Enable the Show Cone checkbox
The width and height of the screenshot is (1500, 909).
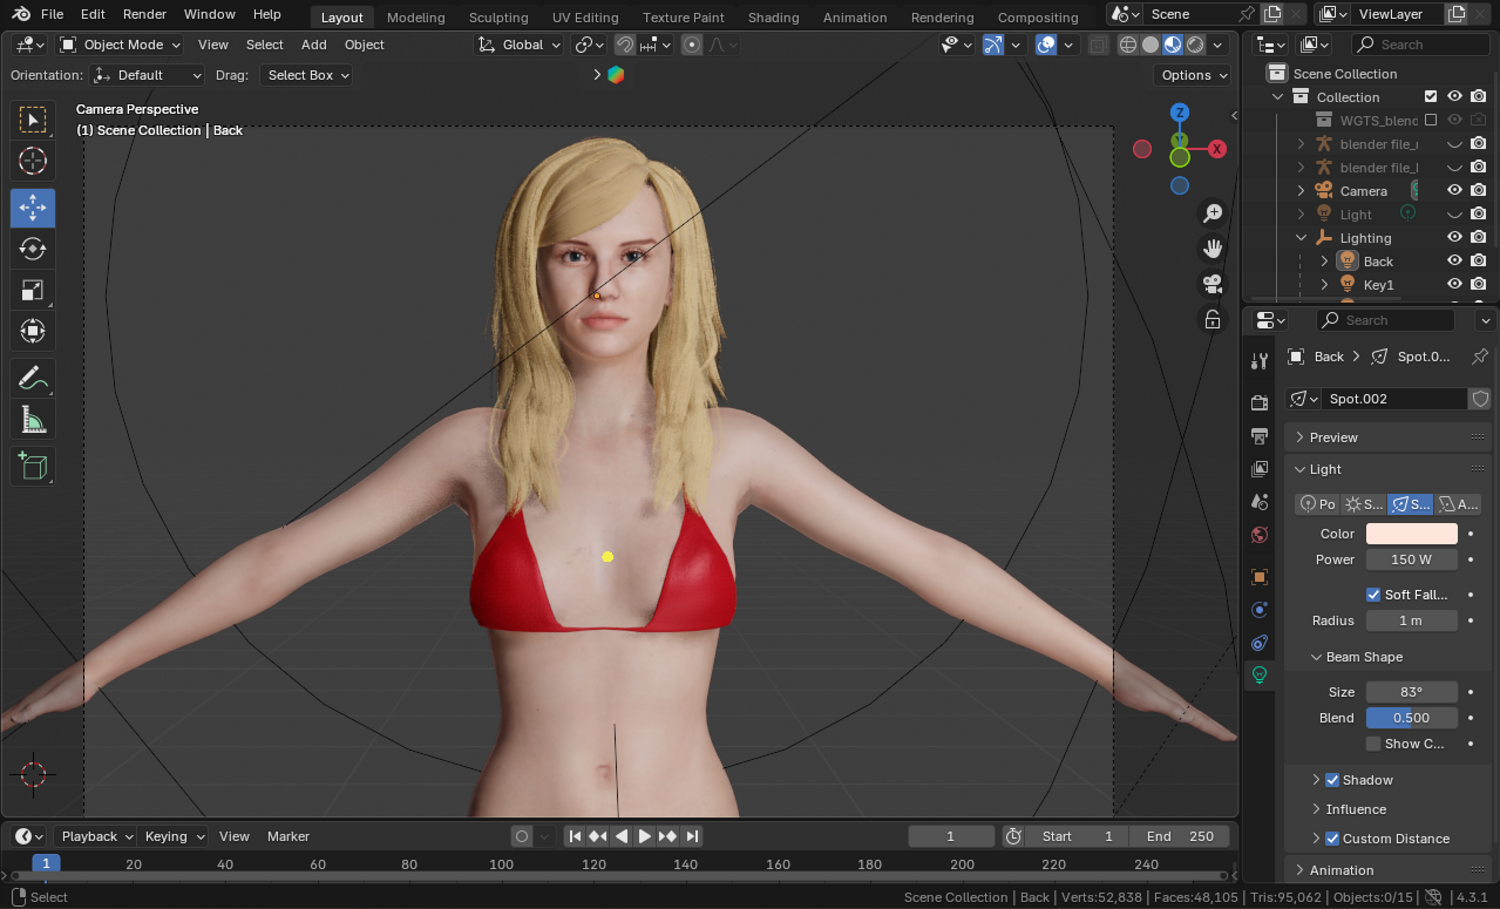click(x=1374, y=744)
